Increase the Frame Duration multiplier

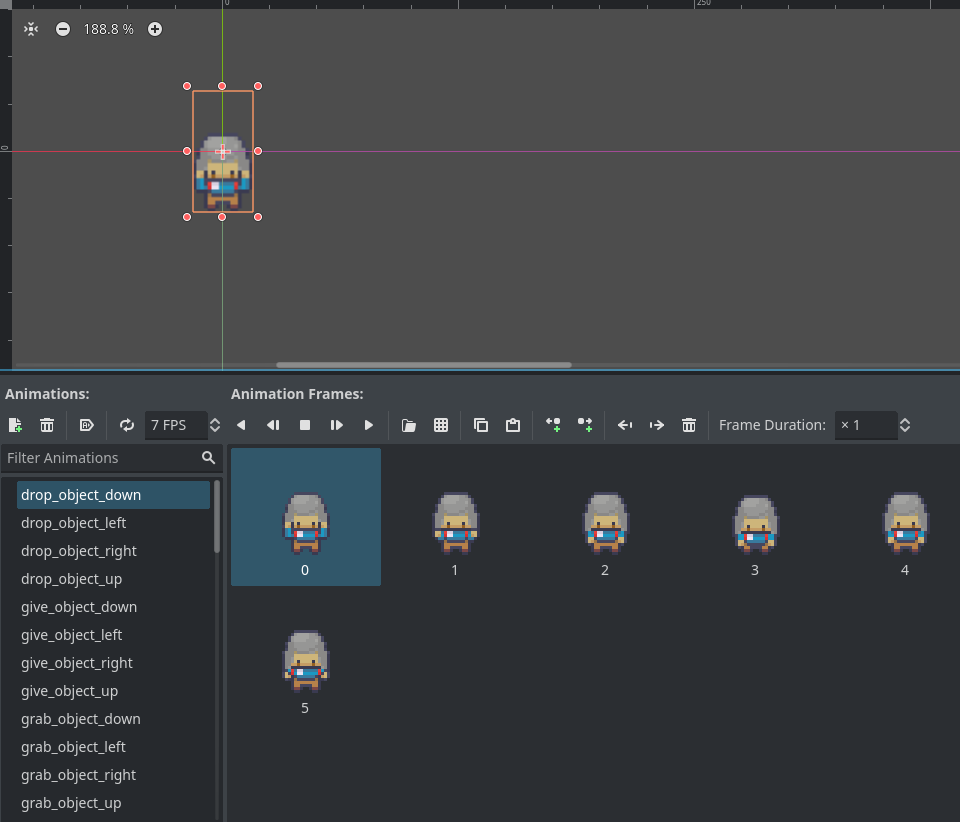click(905, 419)
